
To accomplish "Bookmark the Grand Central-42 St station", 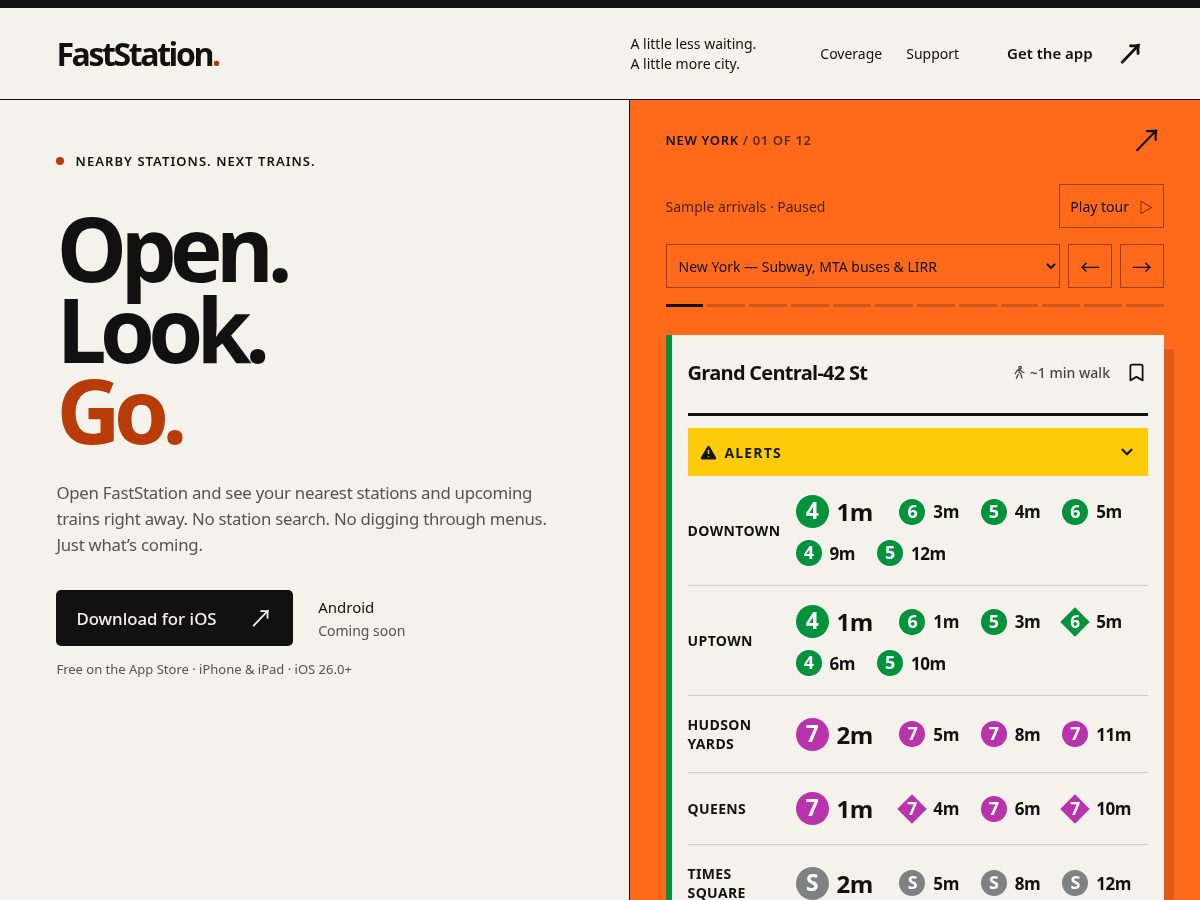I will 1137,372.
